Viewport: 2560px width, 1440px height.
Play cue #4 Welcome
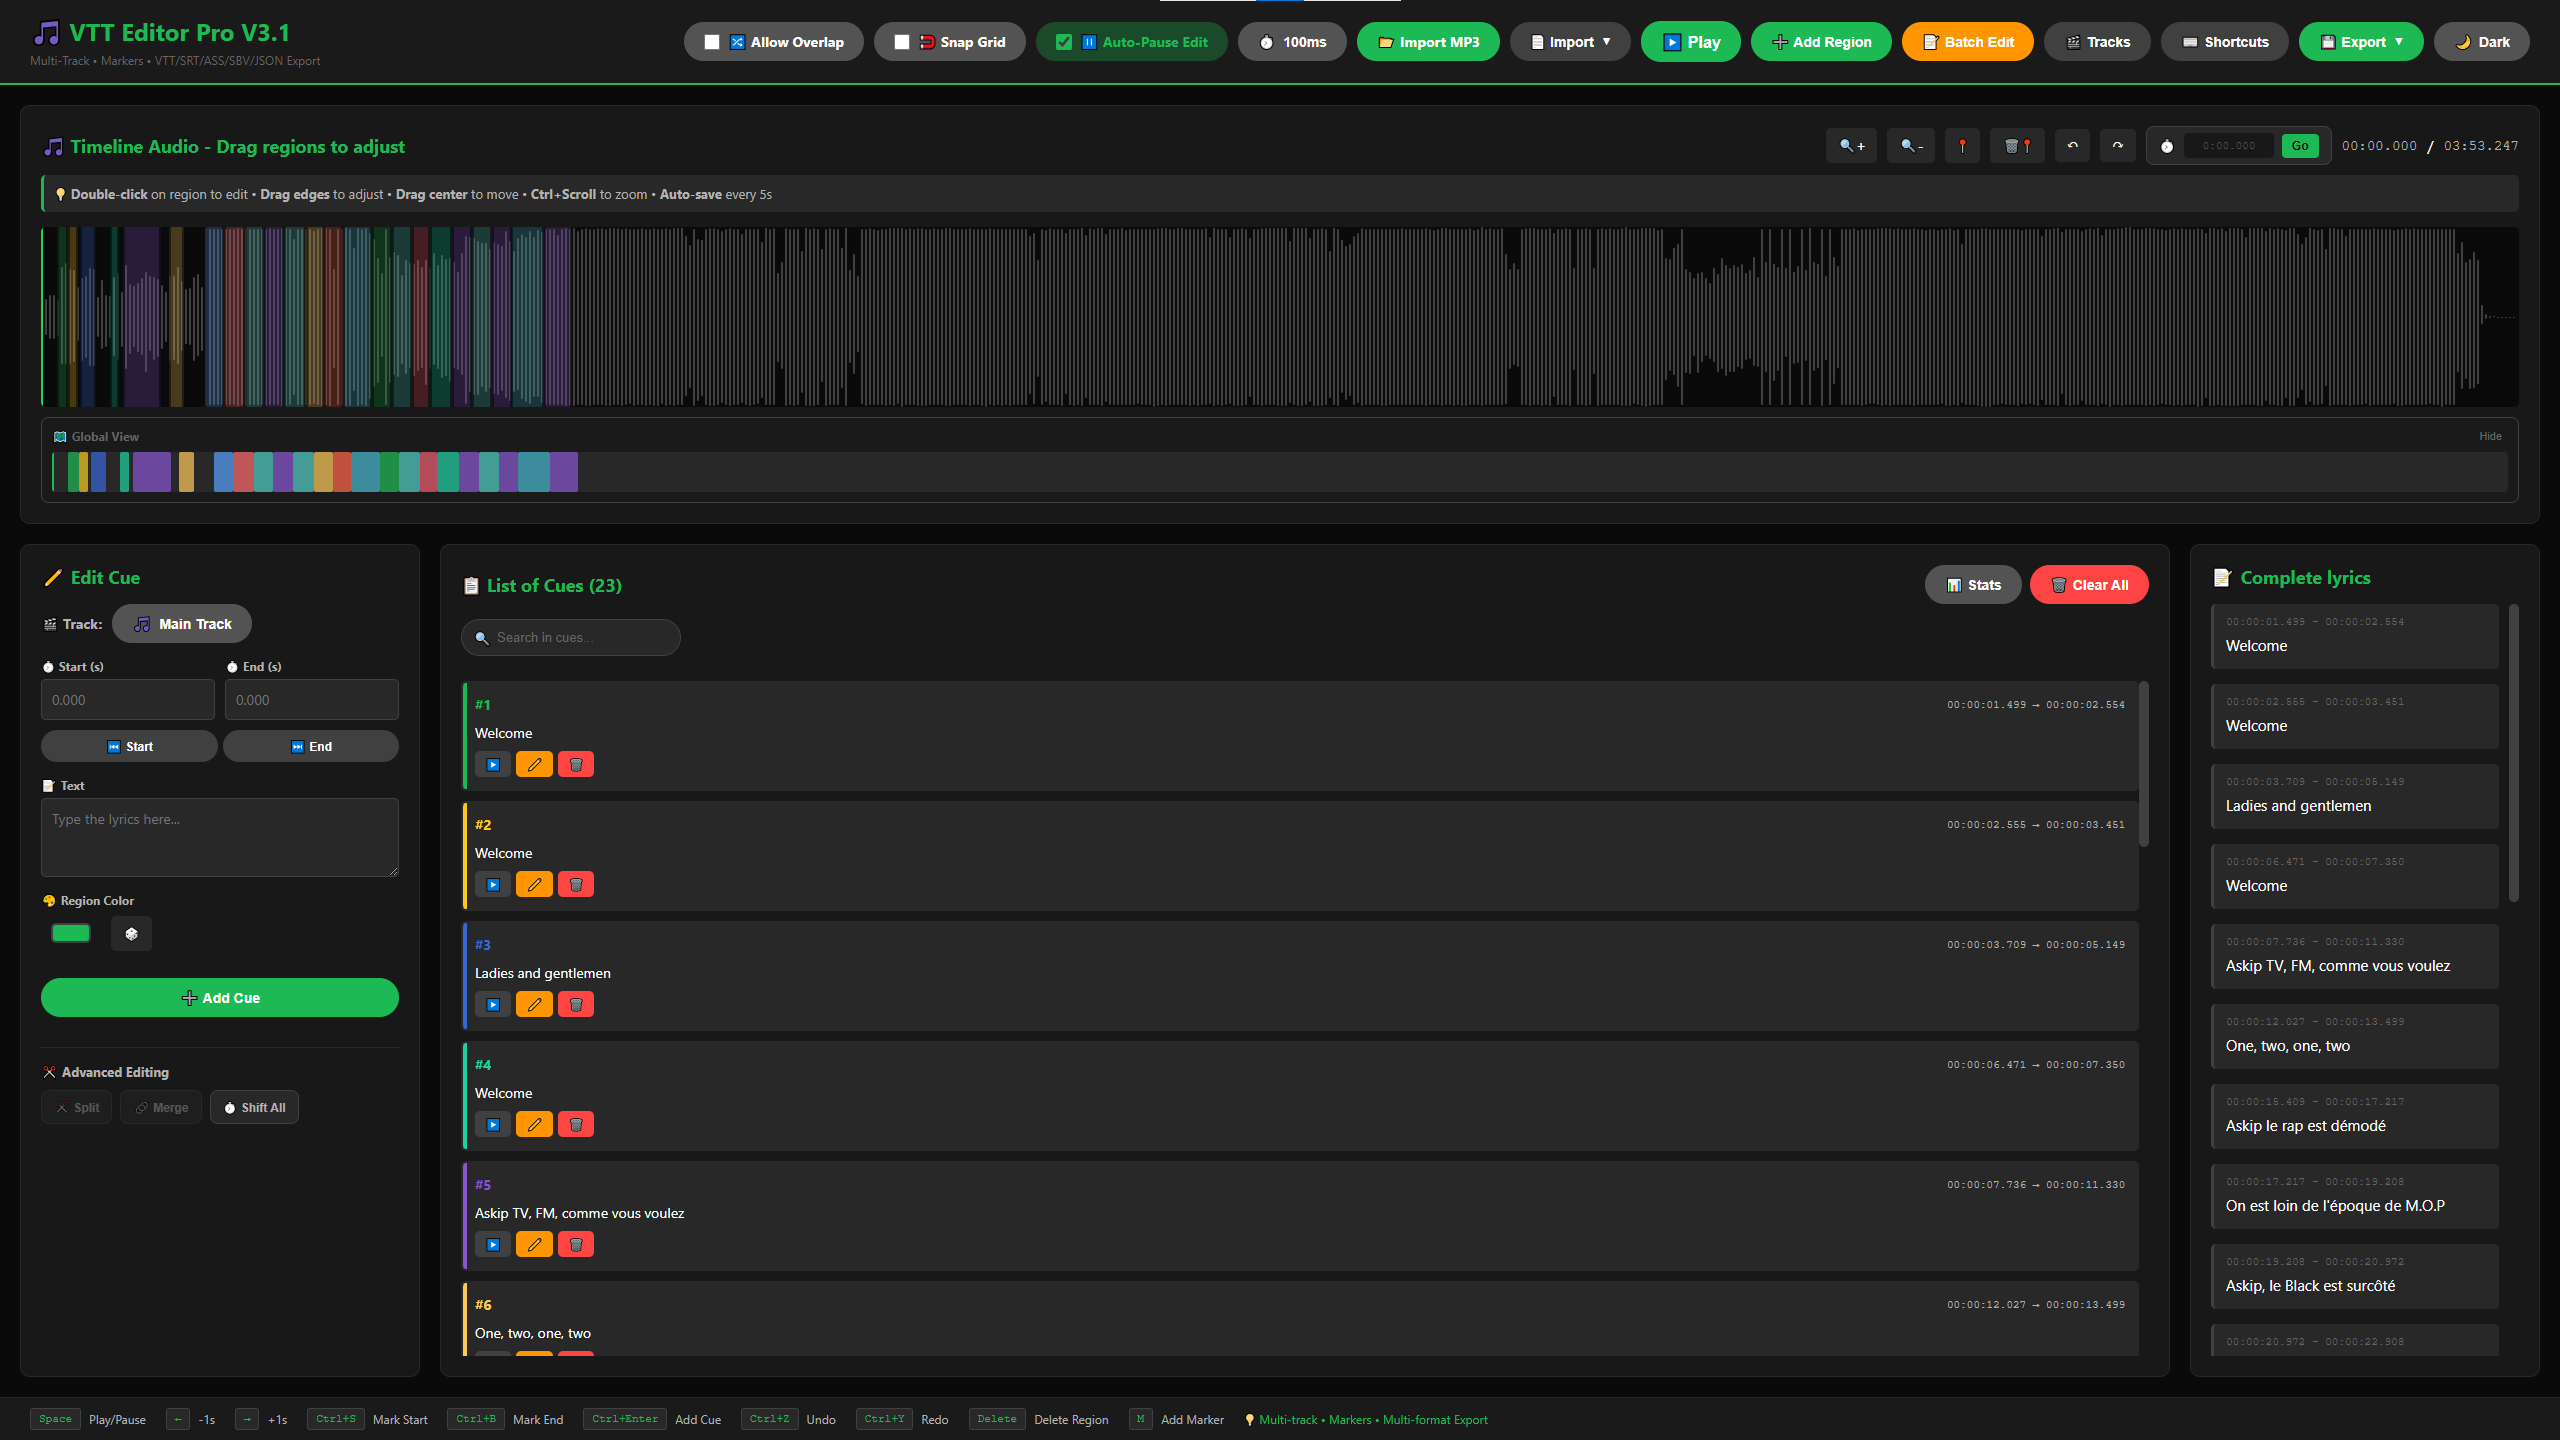[x=493, y=1125]
